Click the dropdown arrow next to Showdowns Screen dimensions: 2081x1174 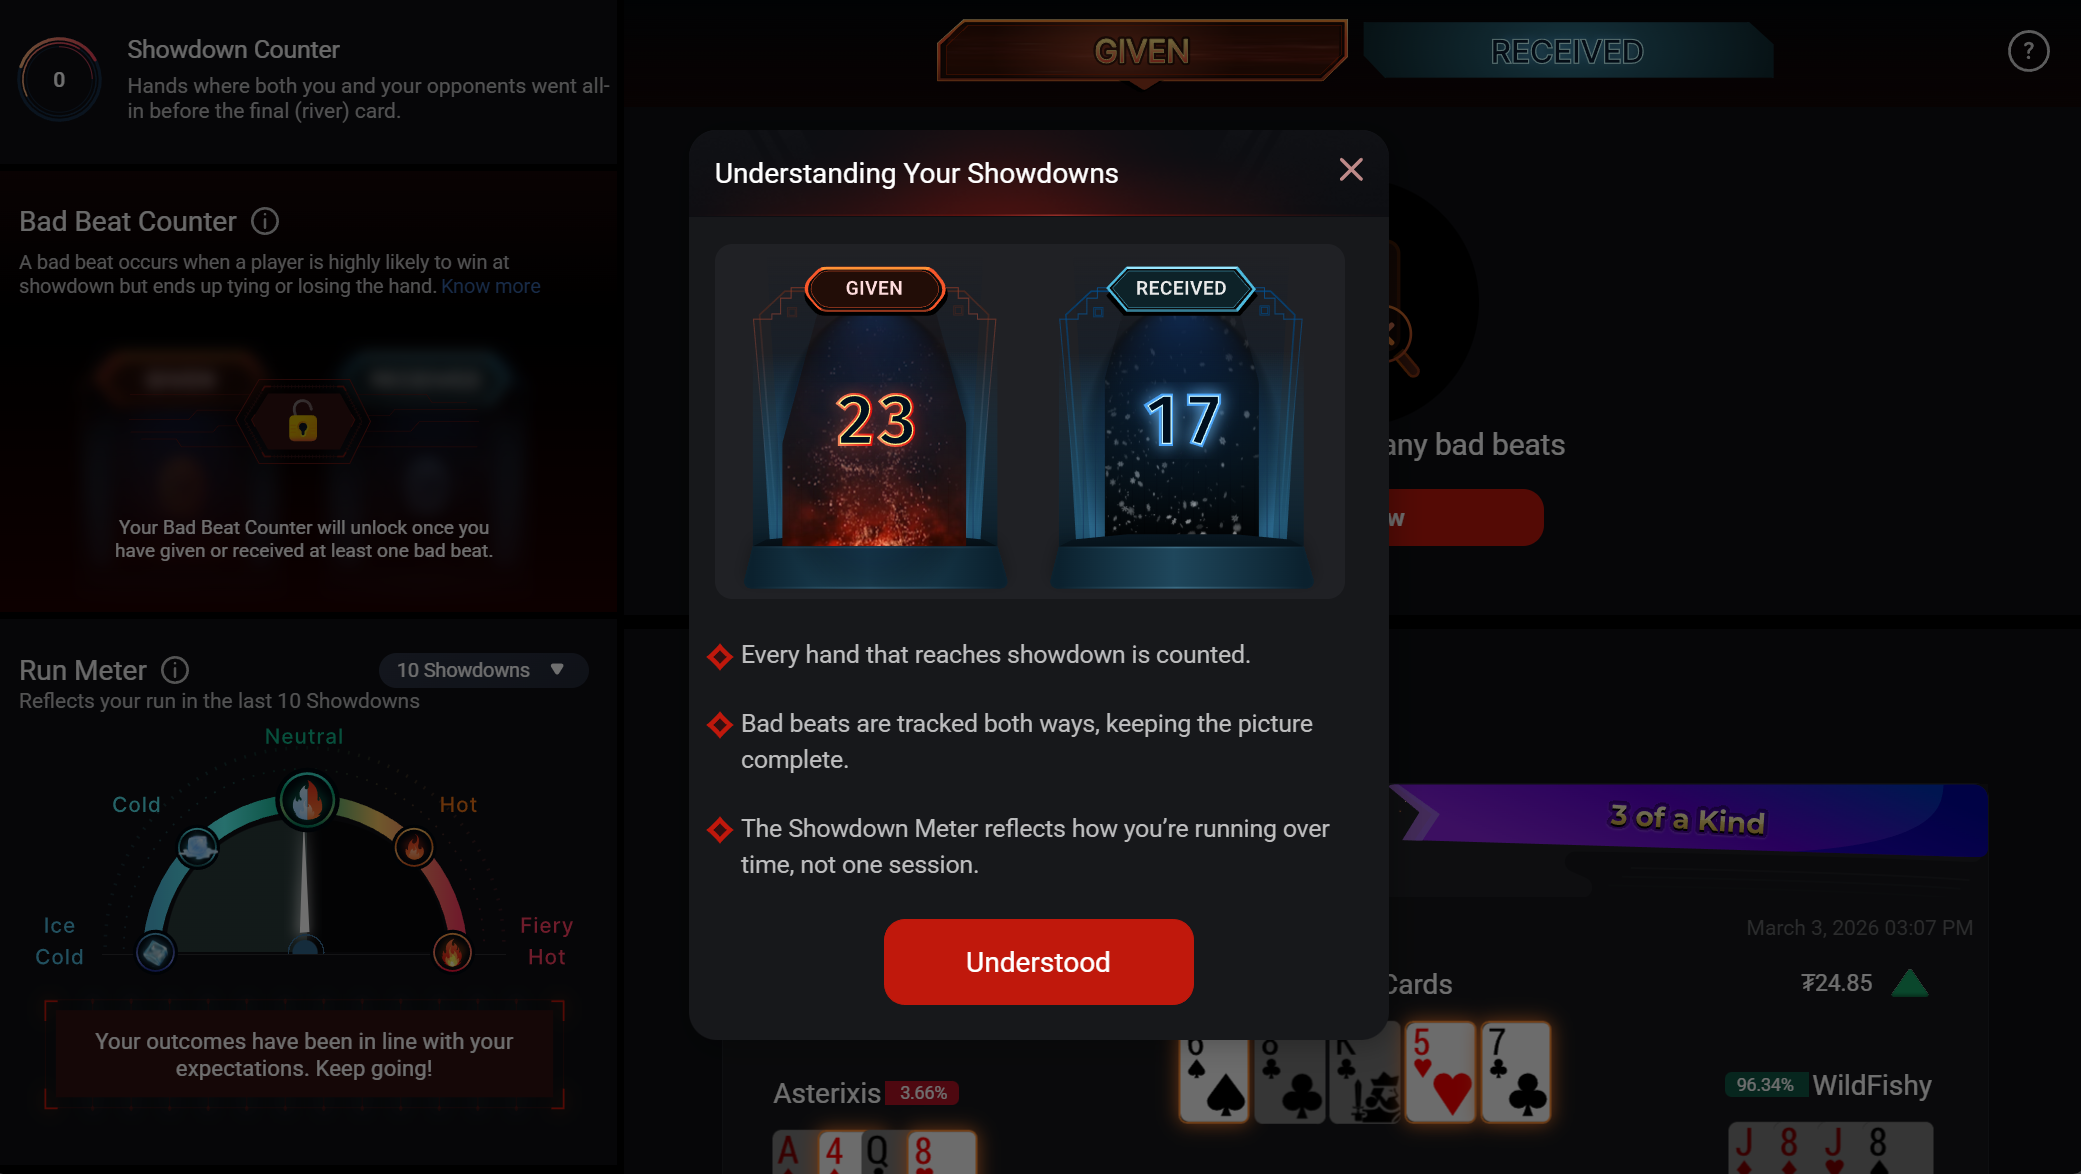(x=557, y=670)
